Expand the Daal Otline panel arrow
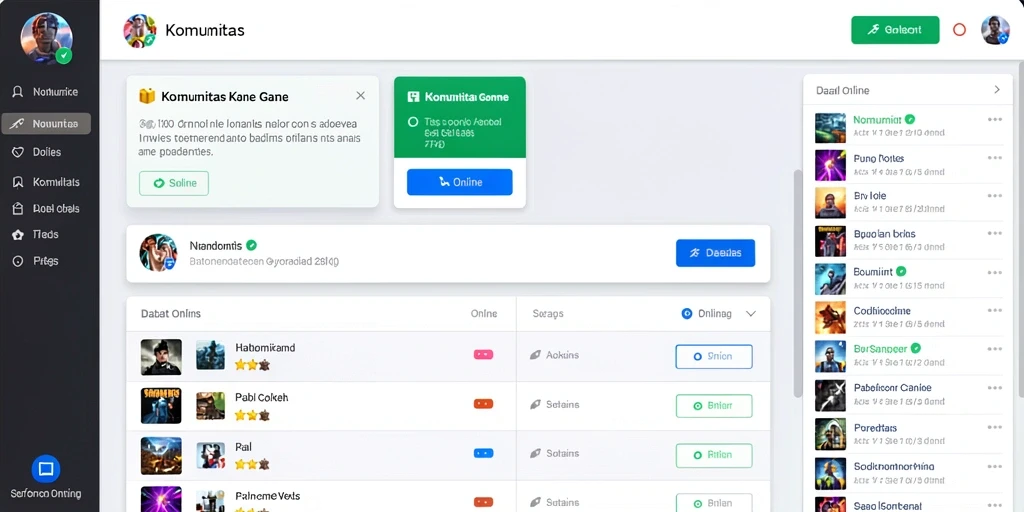The width and height of the screenshot is (1024, 512). click(997, 89)
